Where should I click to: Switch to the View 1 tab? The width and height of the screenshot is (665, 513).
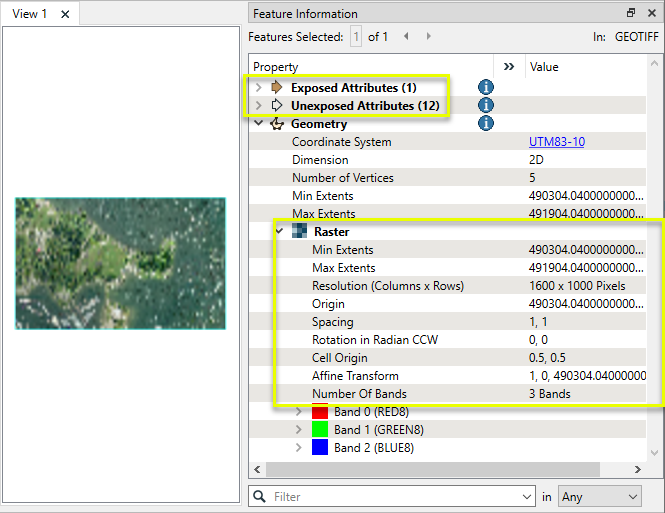[x=30, y=14]
